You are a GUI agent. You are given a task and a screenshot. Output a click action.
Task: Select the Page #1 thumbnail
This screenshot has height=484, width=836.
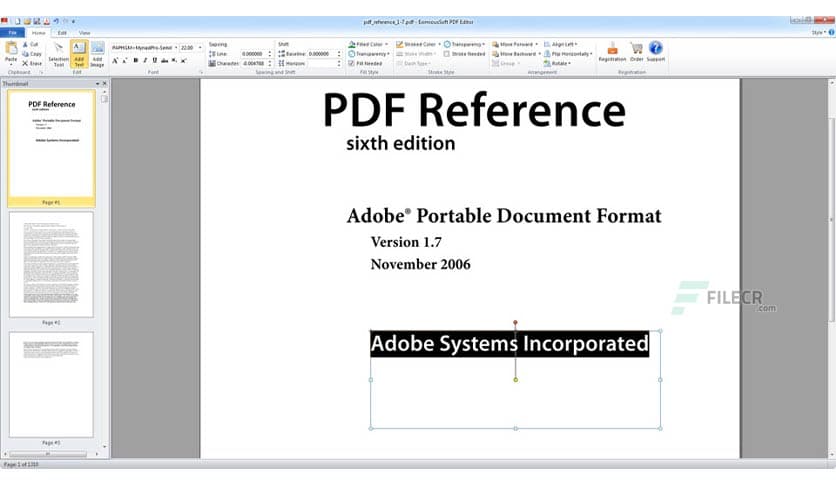(51, 148)
